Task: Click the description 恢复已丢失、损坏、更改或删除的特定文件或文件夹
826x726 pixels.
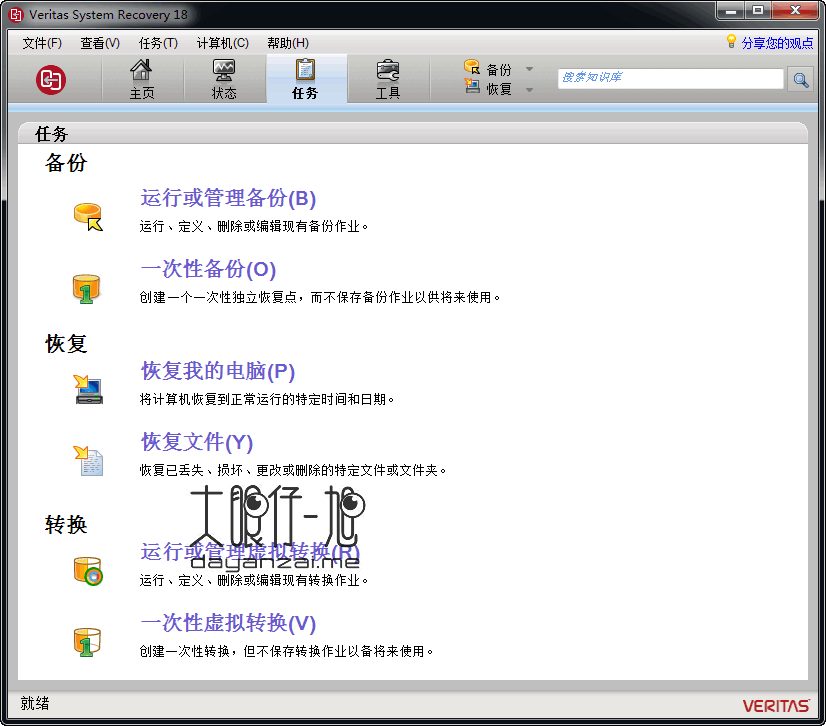Action: 293,470
